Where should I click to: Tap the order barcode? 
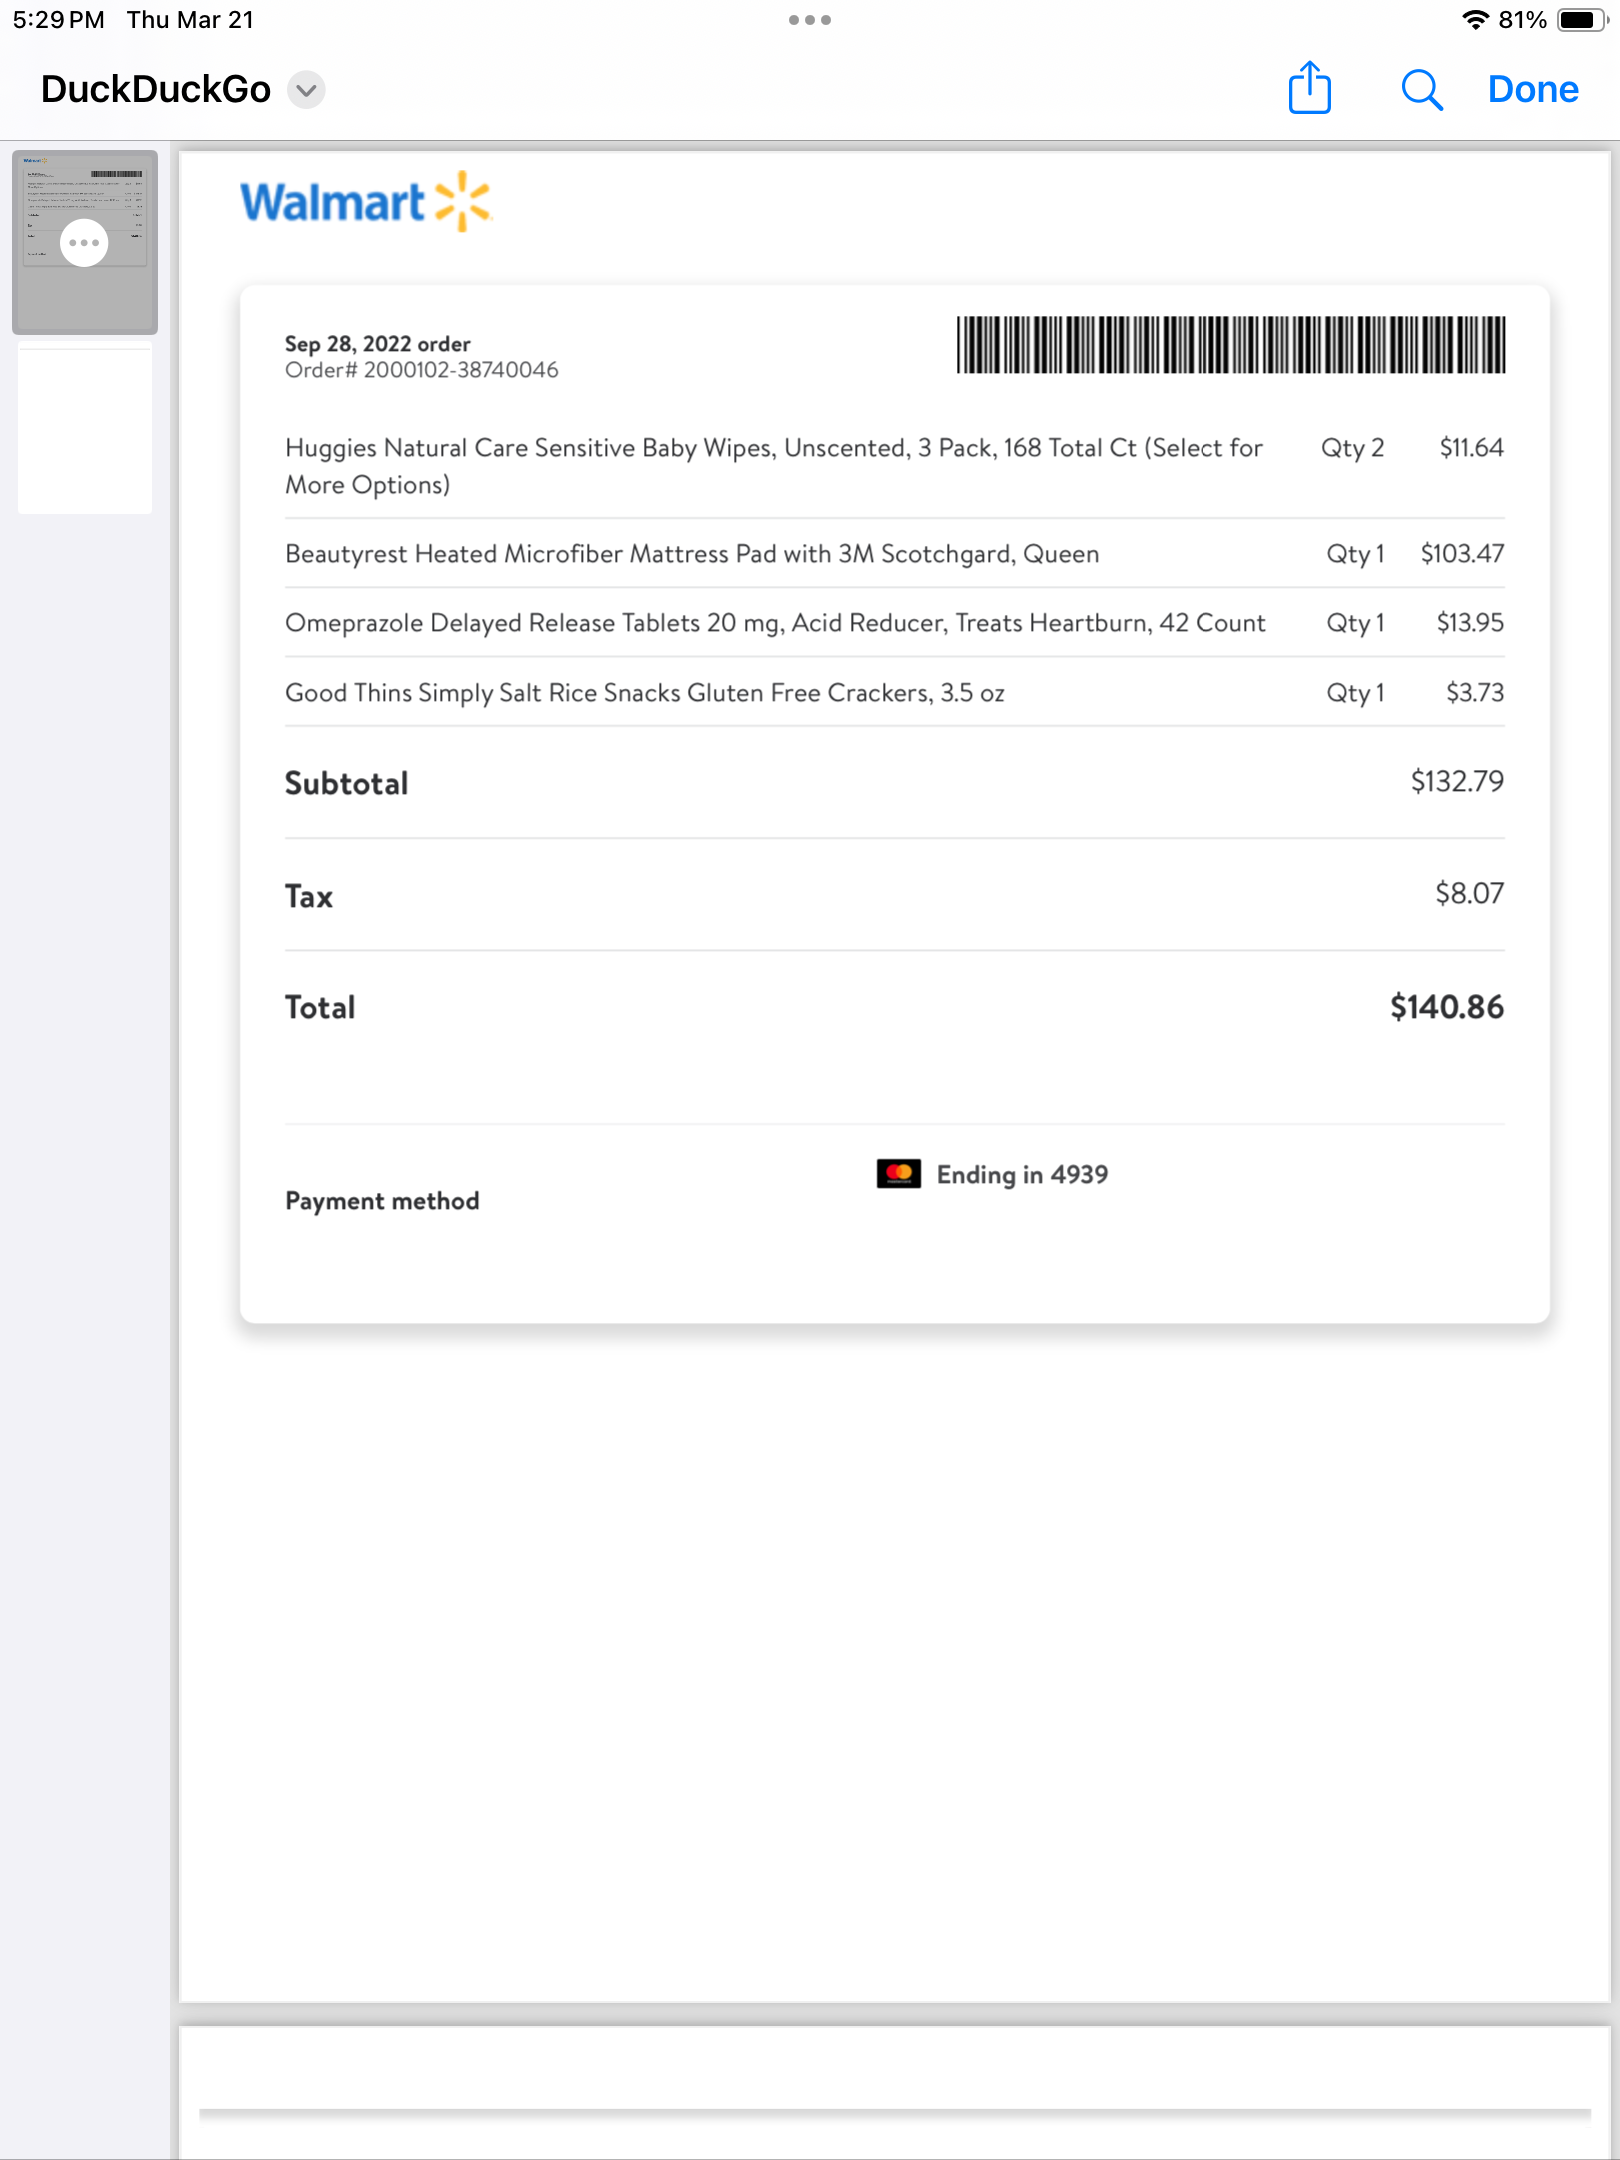(1230, 345)
